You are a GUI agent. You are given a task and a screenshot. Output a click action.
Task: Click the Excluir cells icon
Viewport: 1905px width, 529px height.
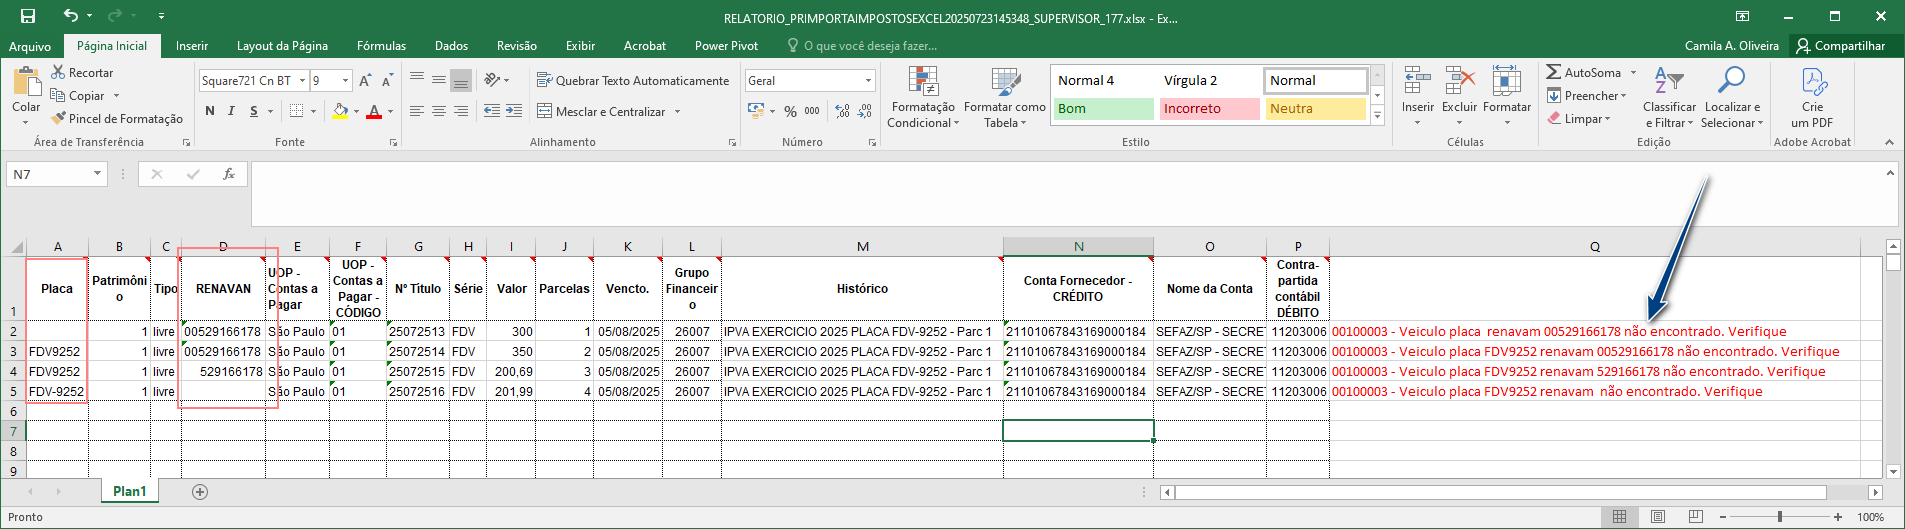(x=1460, y=80)
